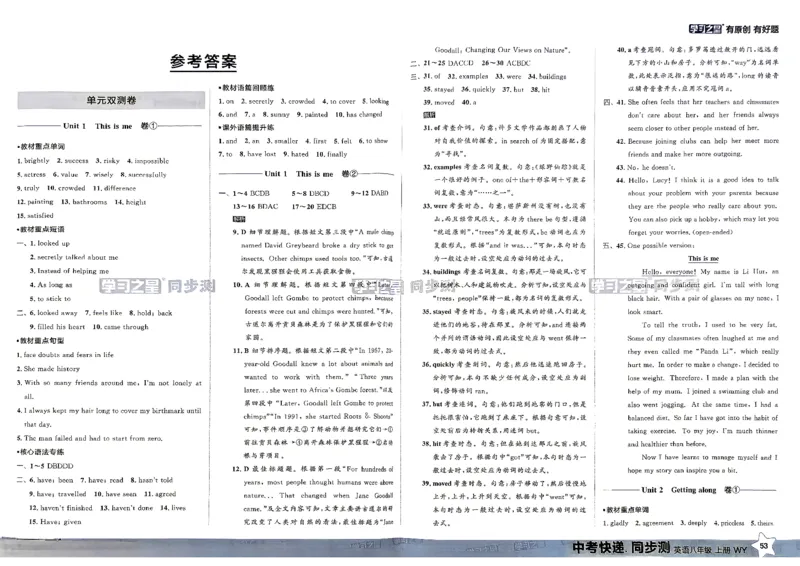Click the answer key '21~25 DACCD'

click(448, 63)
